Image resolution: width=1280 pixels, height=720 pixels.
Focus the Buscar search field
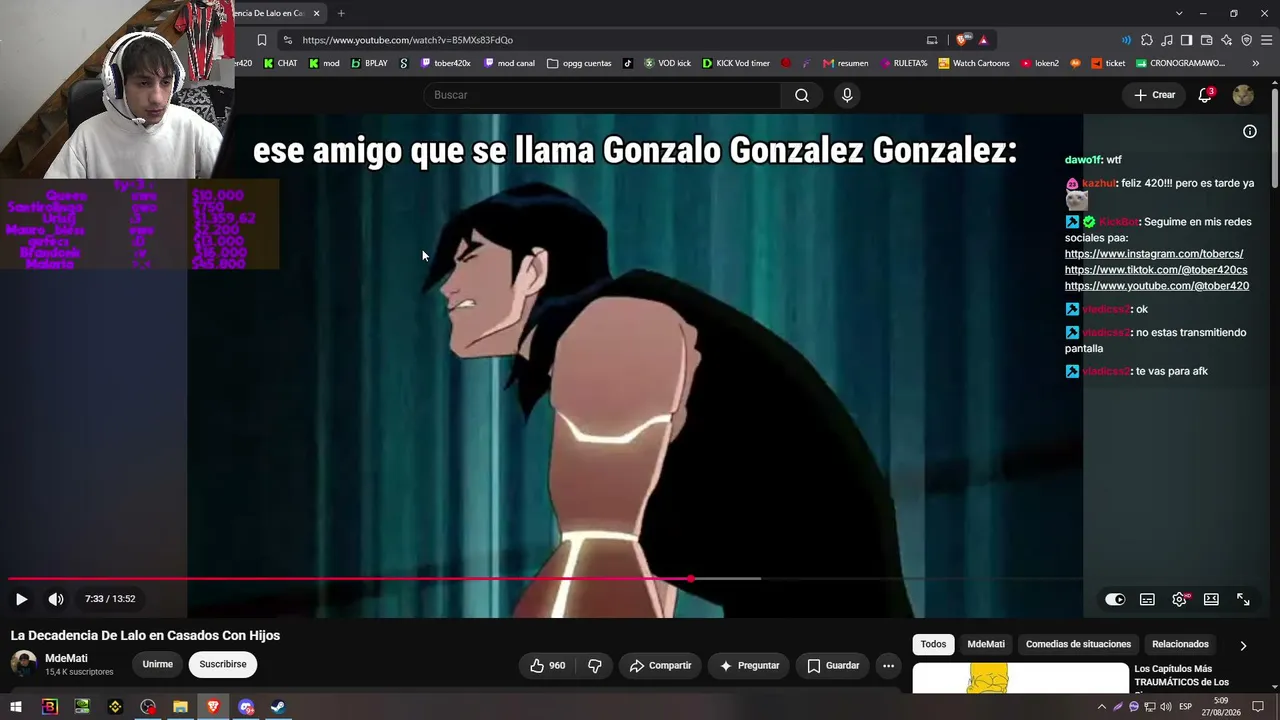click(x=602, y=95)
